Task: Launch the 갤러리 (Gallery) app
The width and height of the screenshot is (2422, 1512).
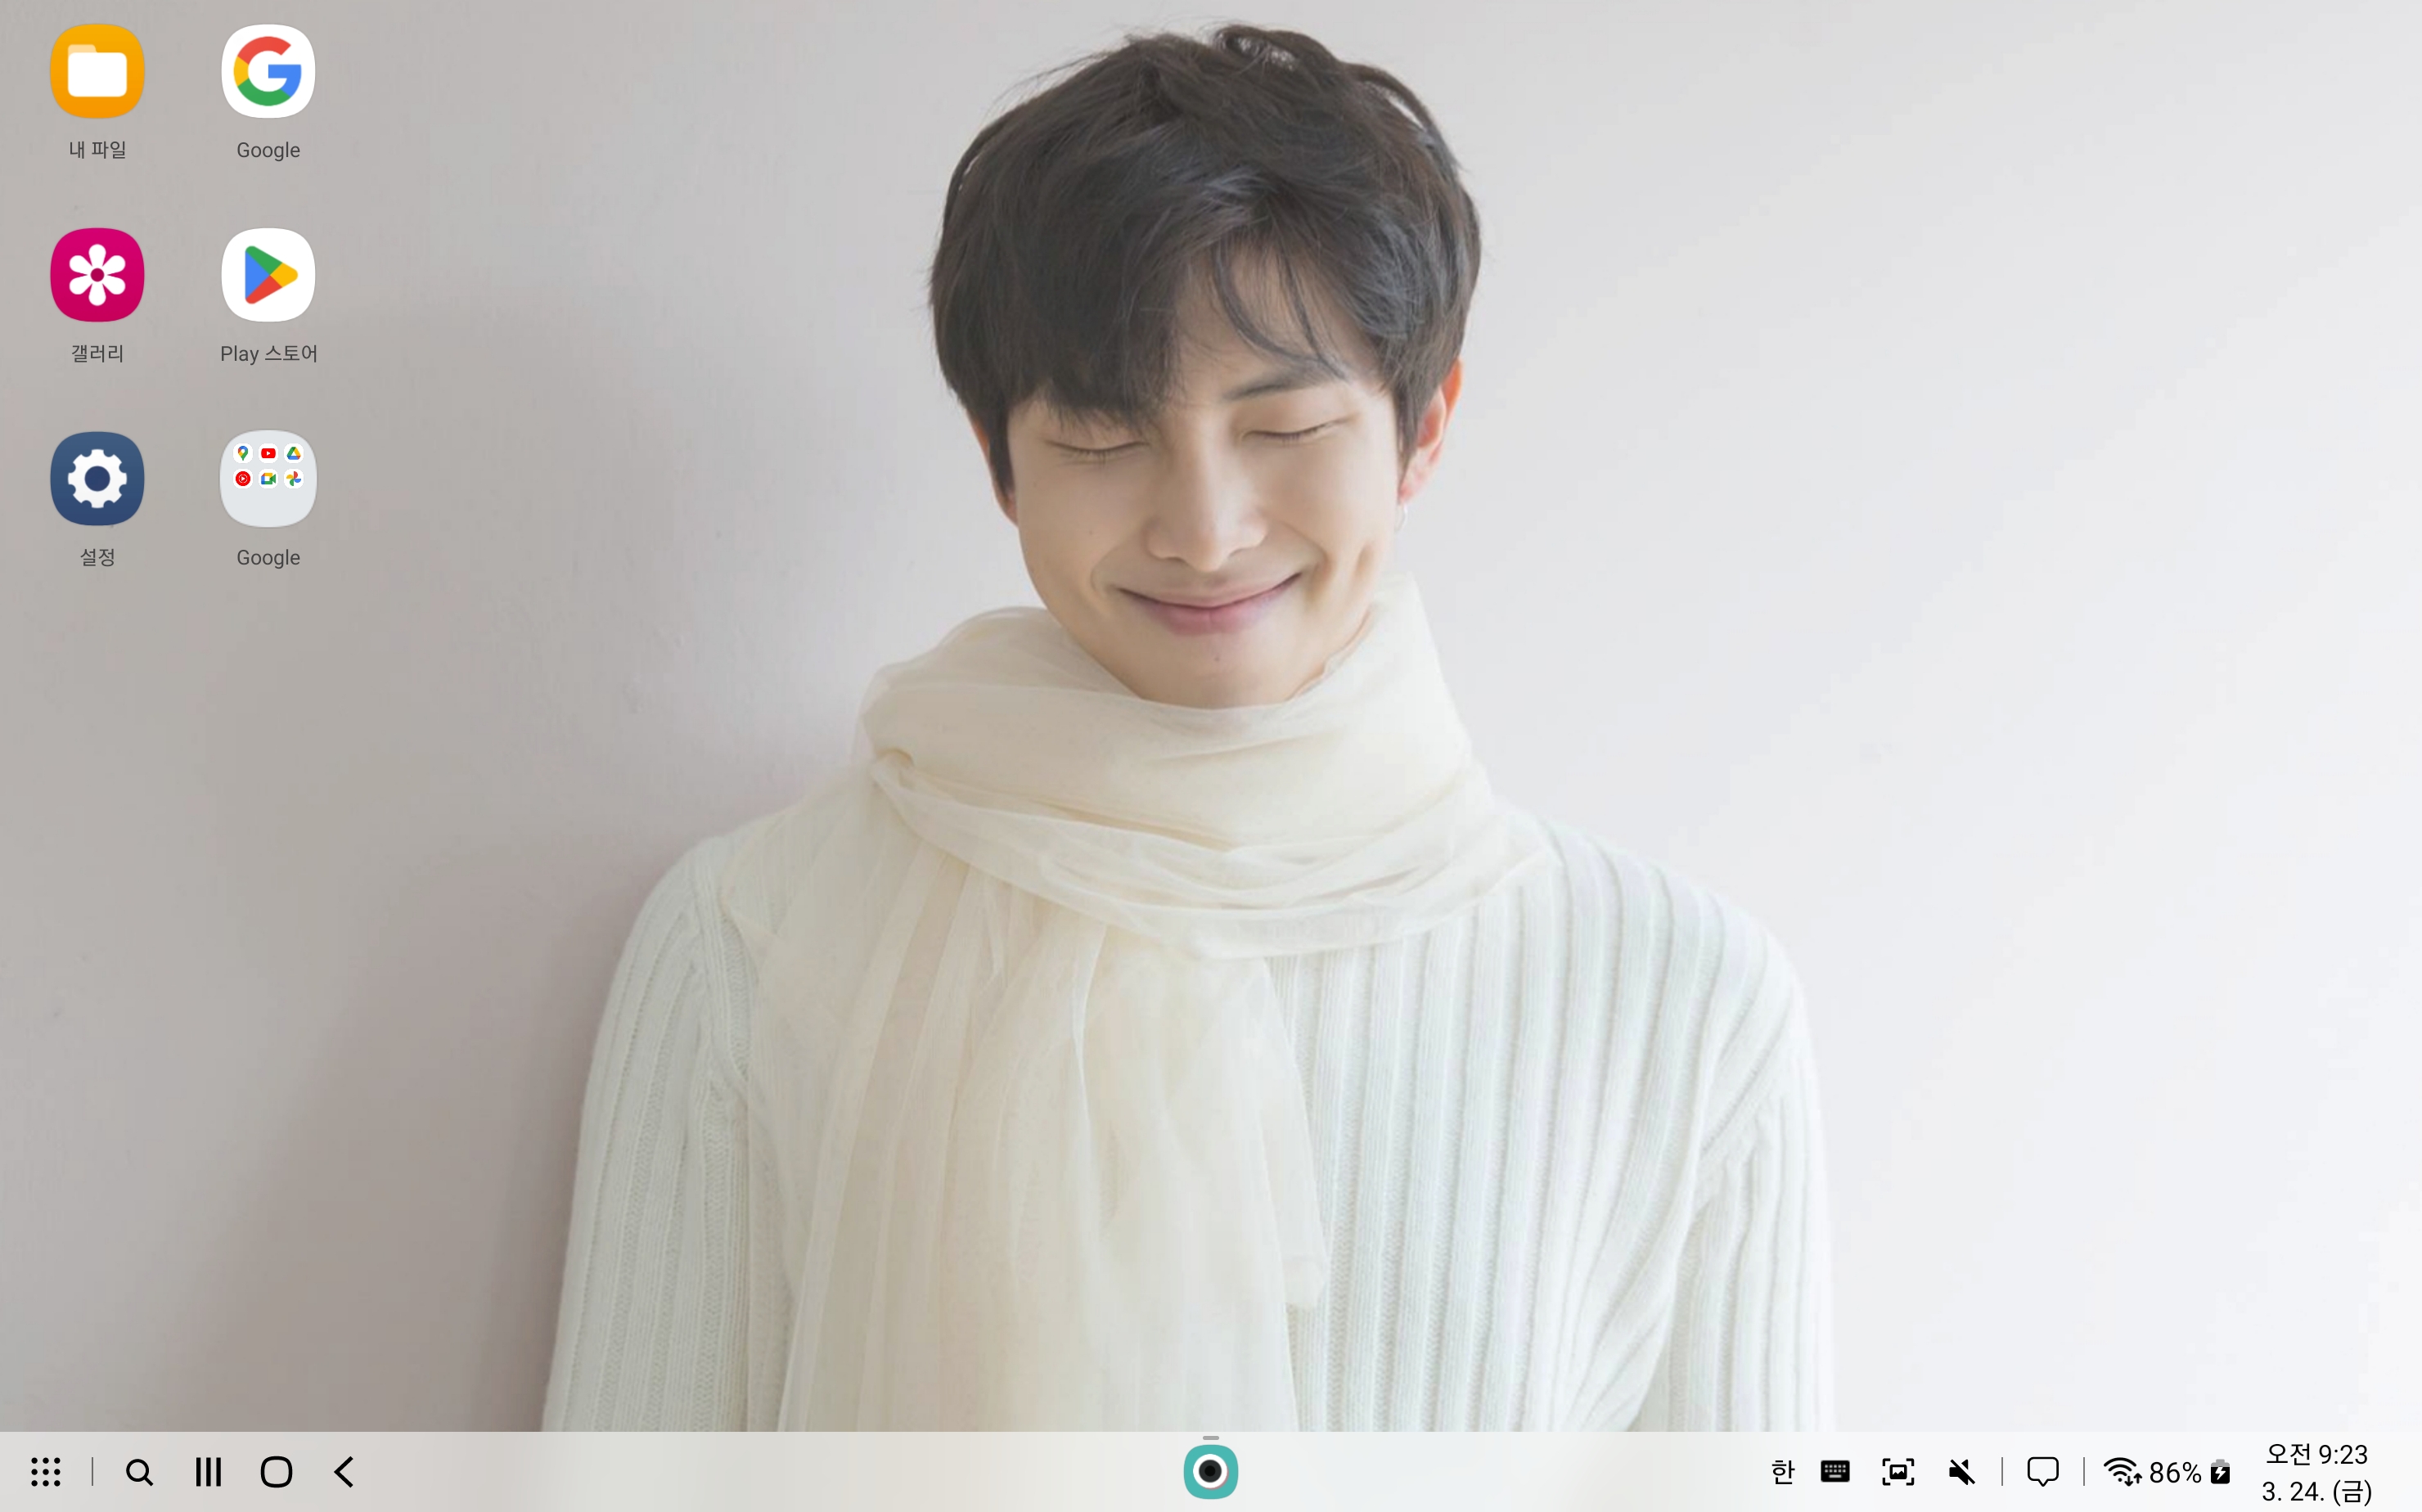Action: [97, 275]
